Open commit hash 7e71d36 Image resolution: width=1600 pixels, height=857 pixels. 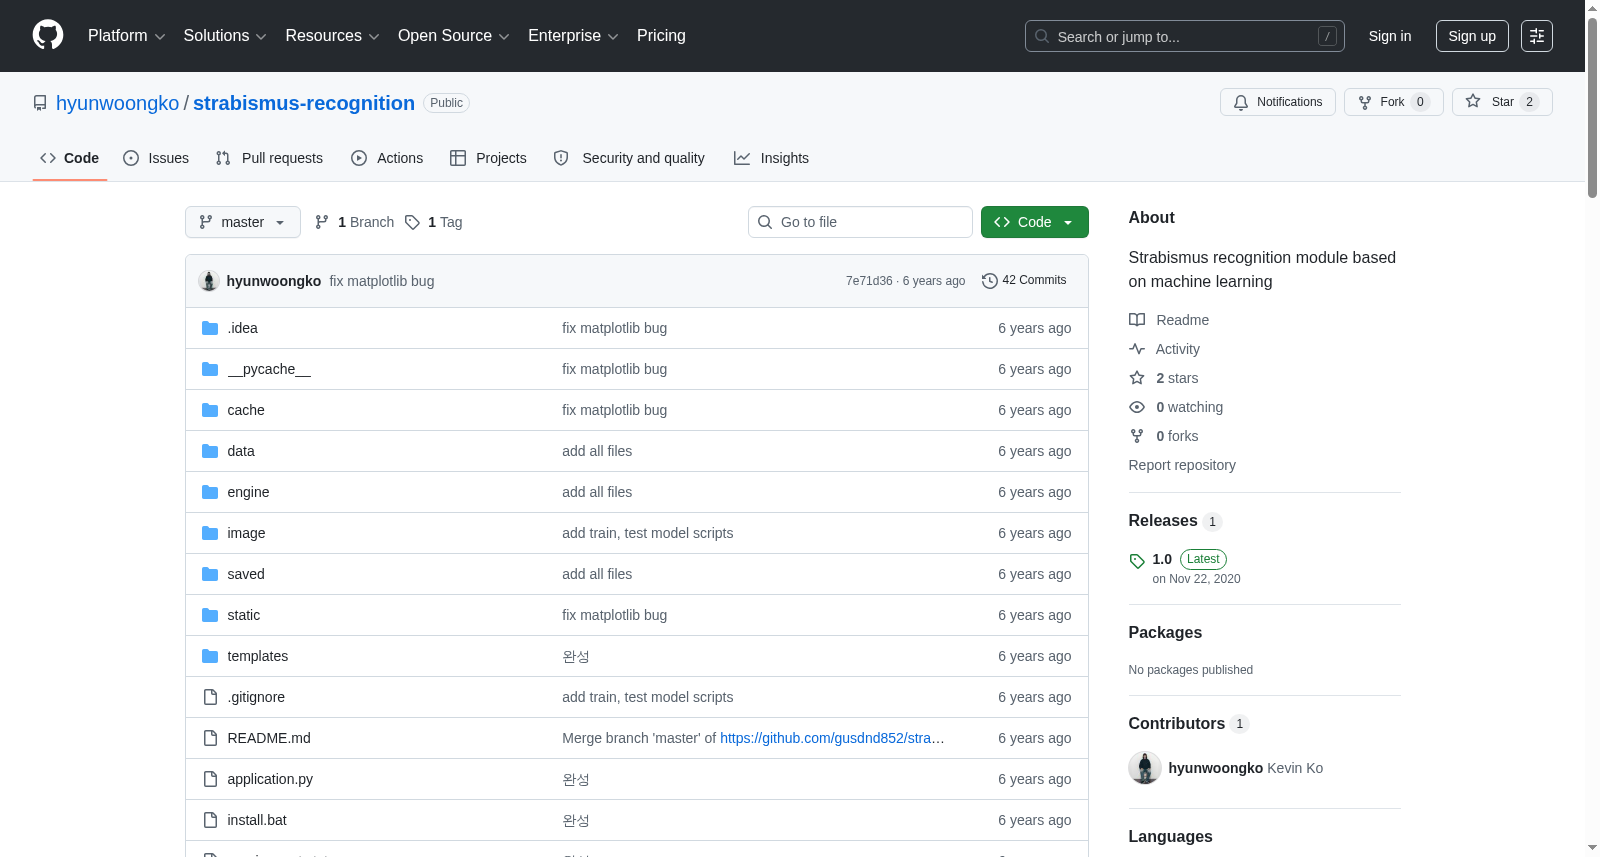click(x=869, y=281)
